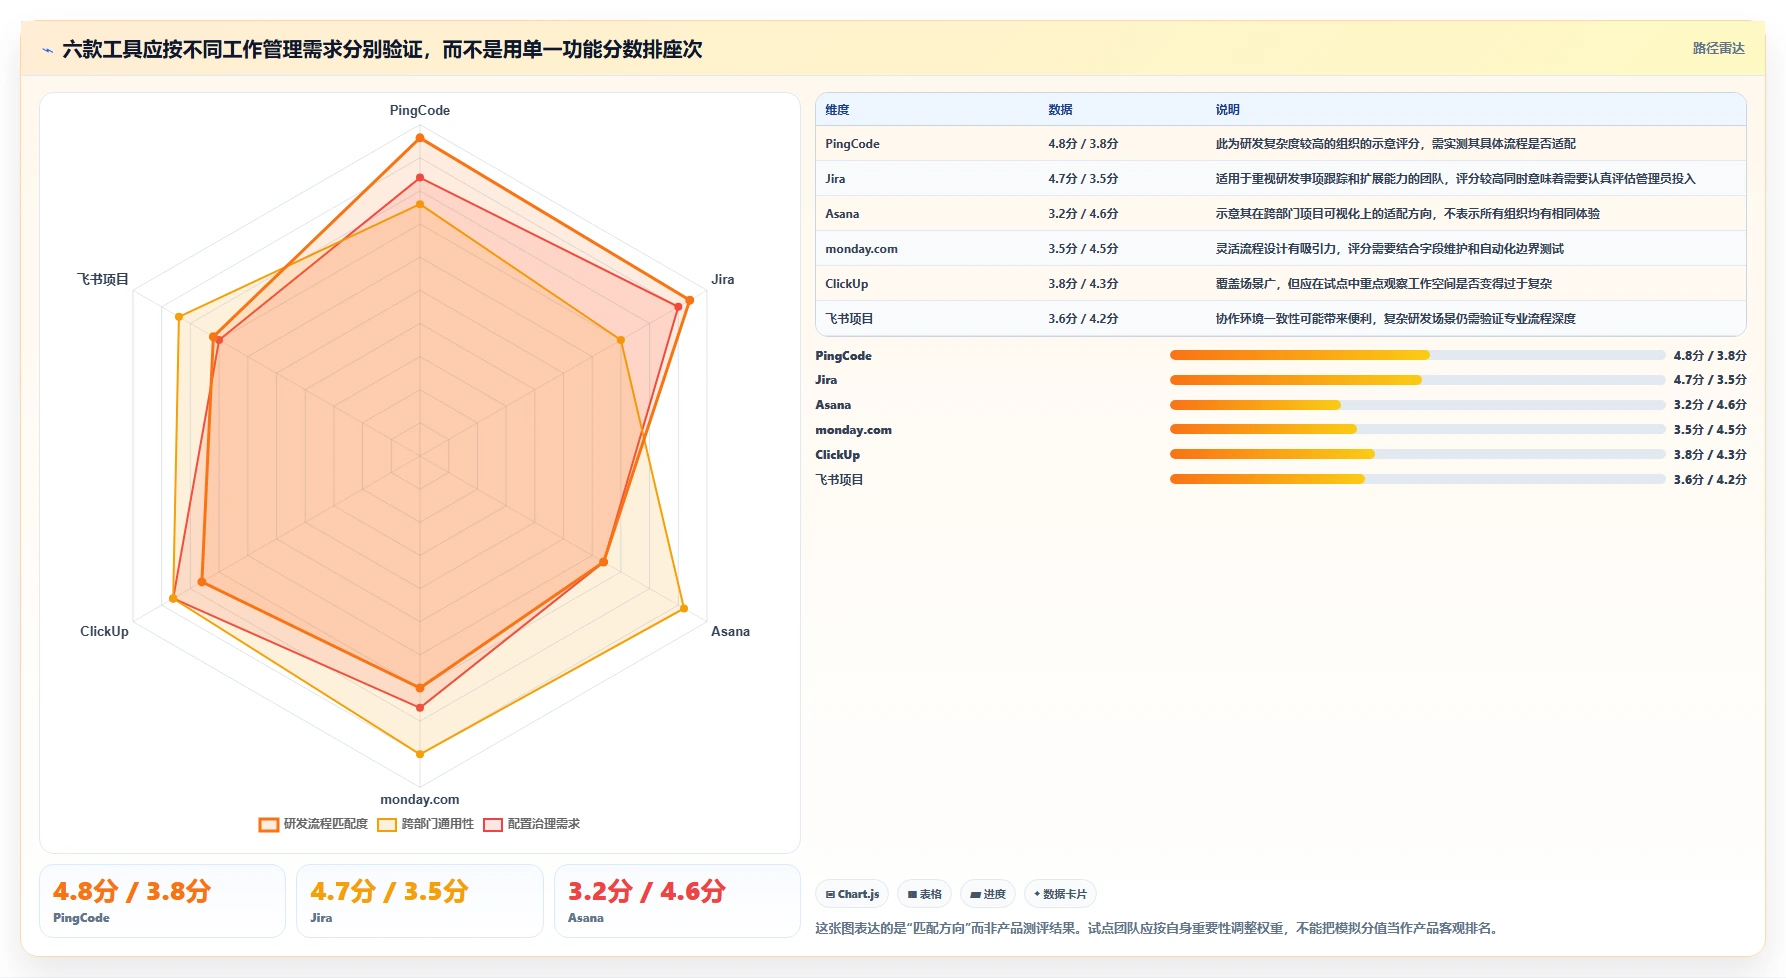Click the footnote starting 这张图表达的是
The width and height of the screenshot is (1786, 978).
click(x=1159, y=928)
